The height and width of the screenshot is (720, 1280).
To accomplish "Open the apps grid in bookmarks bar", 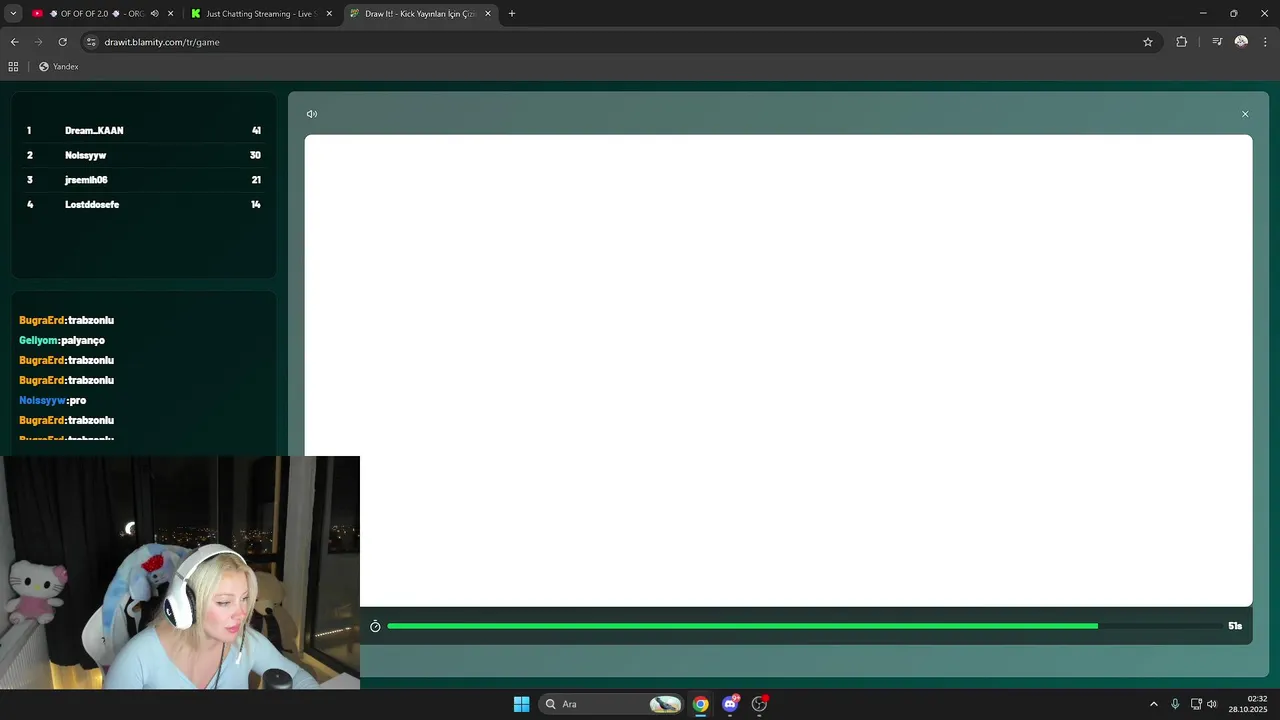I will coord(13,67).
